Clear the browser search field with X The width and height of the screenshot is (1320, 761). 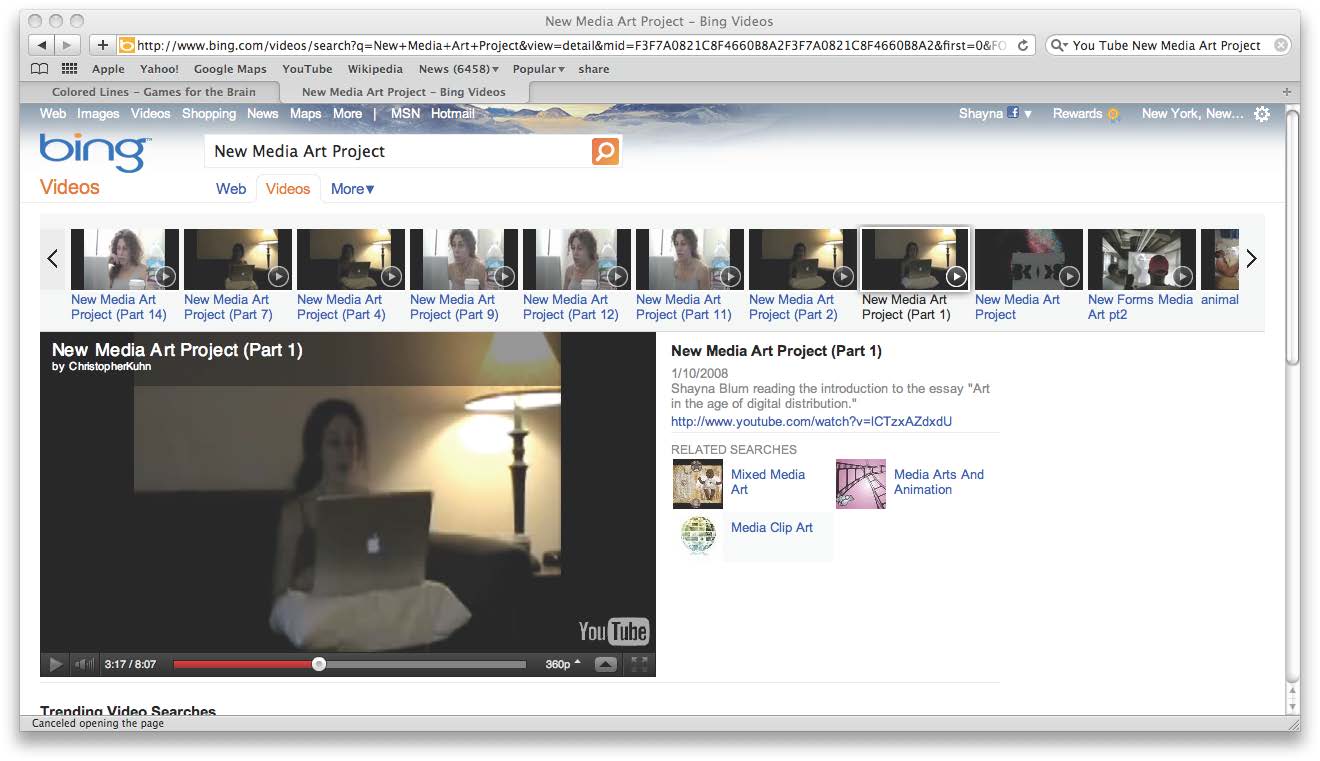pyautogui.click(x=1281, y=45)
